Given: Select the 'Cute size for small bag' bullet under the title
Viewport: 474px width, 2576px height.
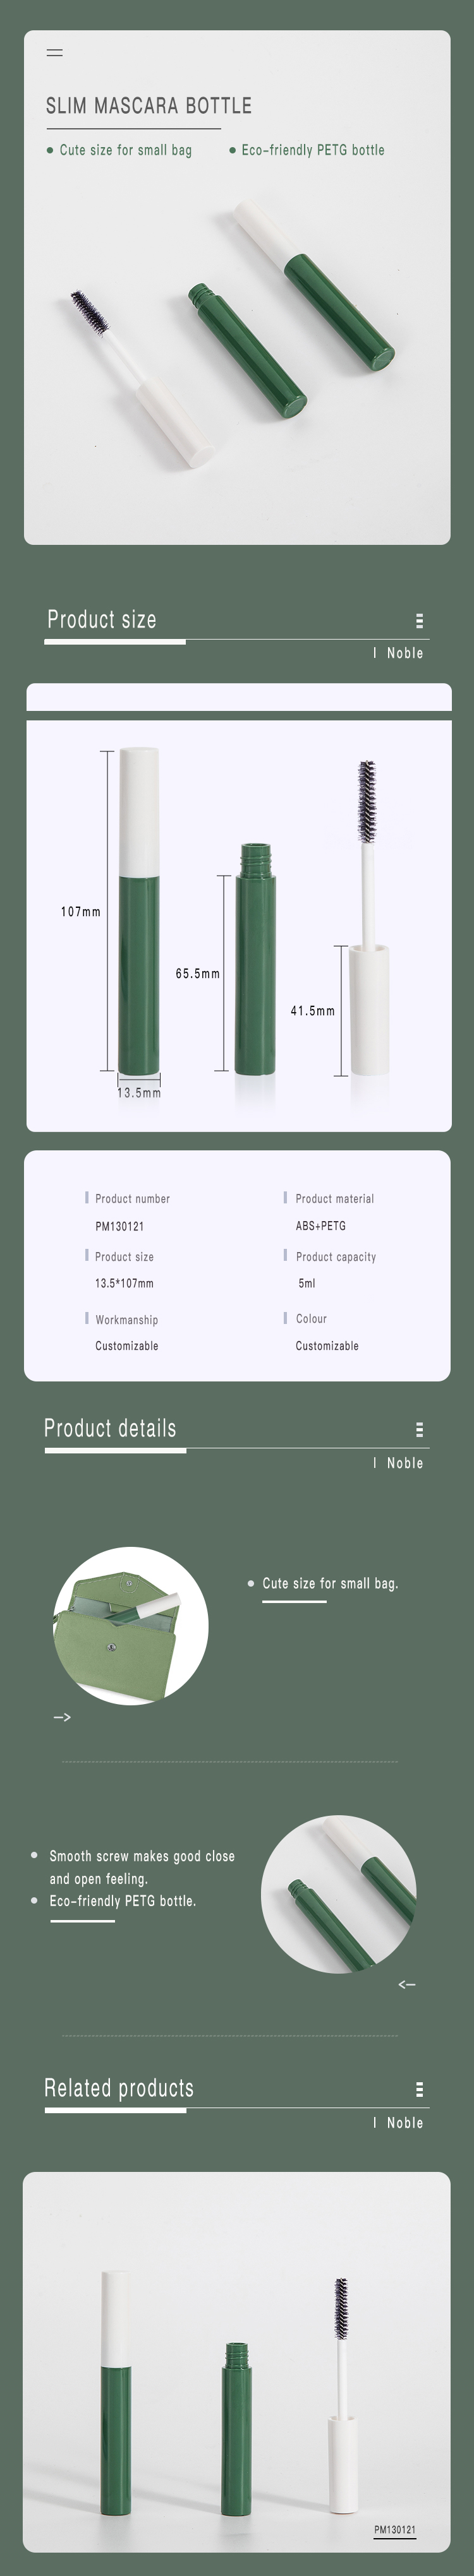Looking at the screenshot, I should point(119,150).
